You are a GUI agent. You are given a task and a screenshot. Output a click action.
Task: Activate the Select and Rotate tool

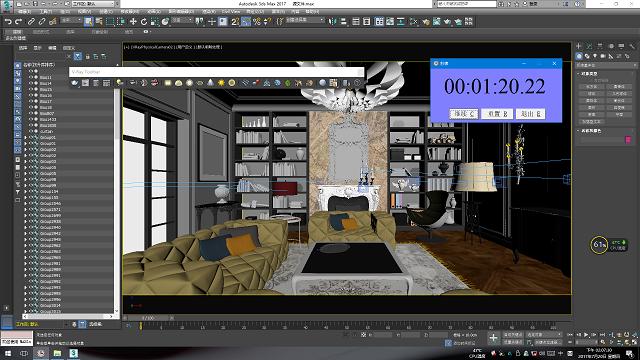pos(144,22)
